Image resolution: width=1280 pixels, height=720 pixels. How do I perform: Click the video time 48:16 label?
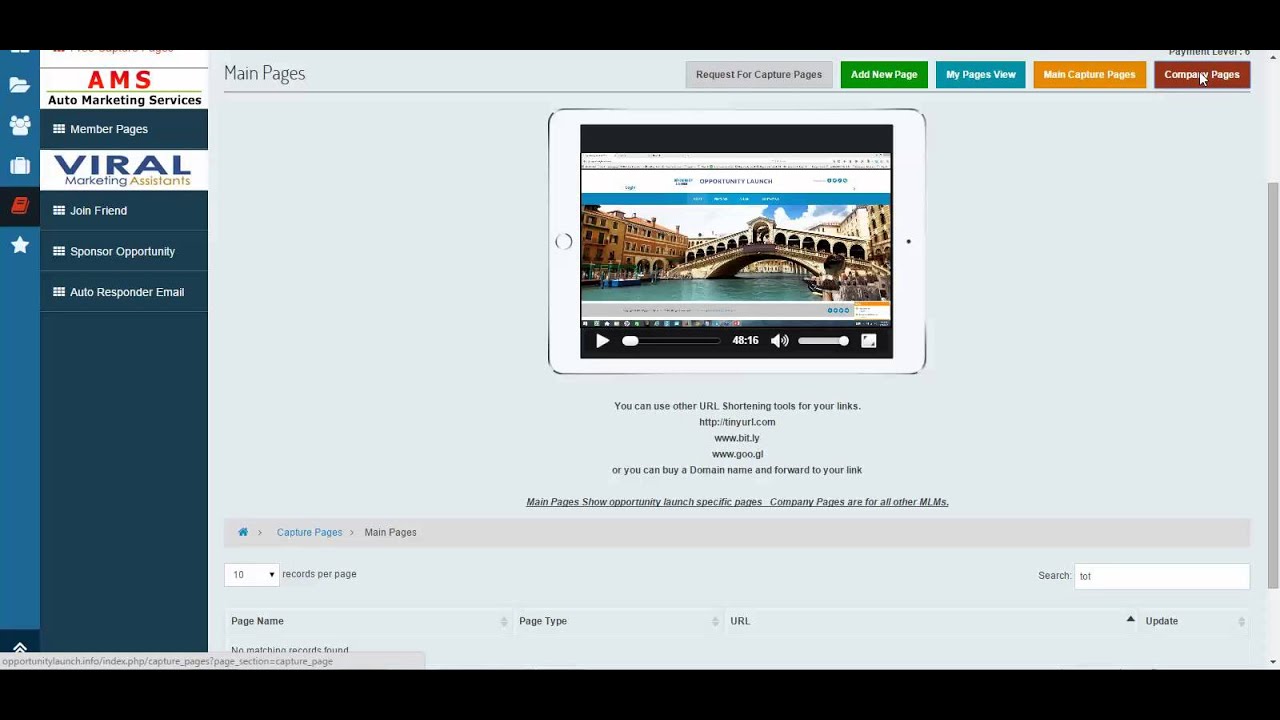(745, 341)
